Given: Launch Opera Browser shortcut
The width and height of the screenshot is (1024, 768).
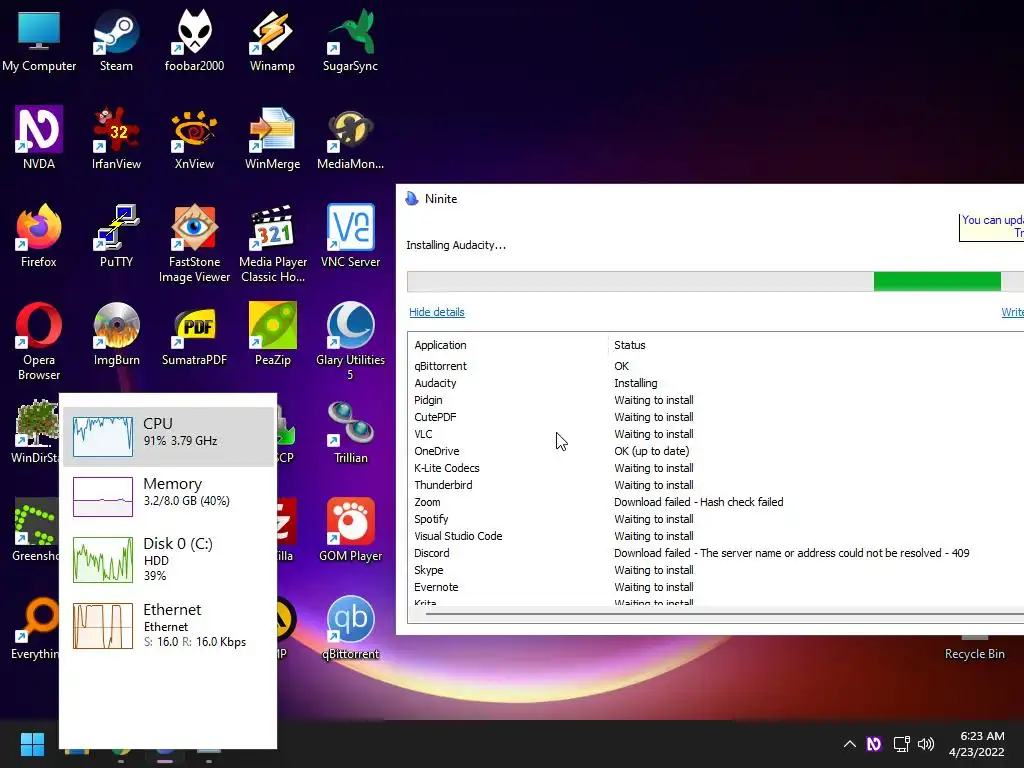Looking at the screenshot, I should pos(39,342).
